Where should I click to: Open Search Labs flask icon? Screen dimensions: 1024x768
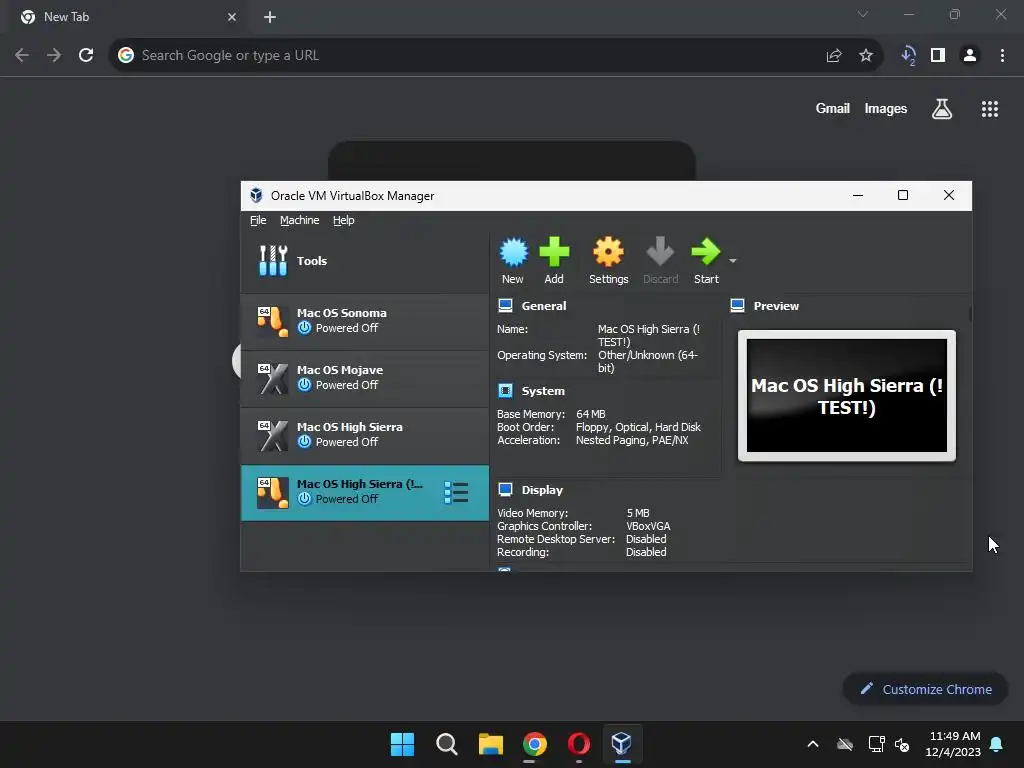tap(942, 109)
